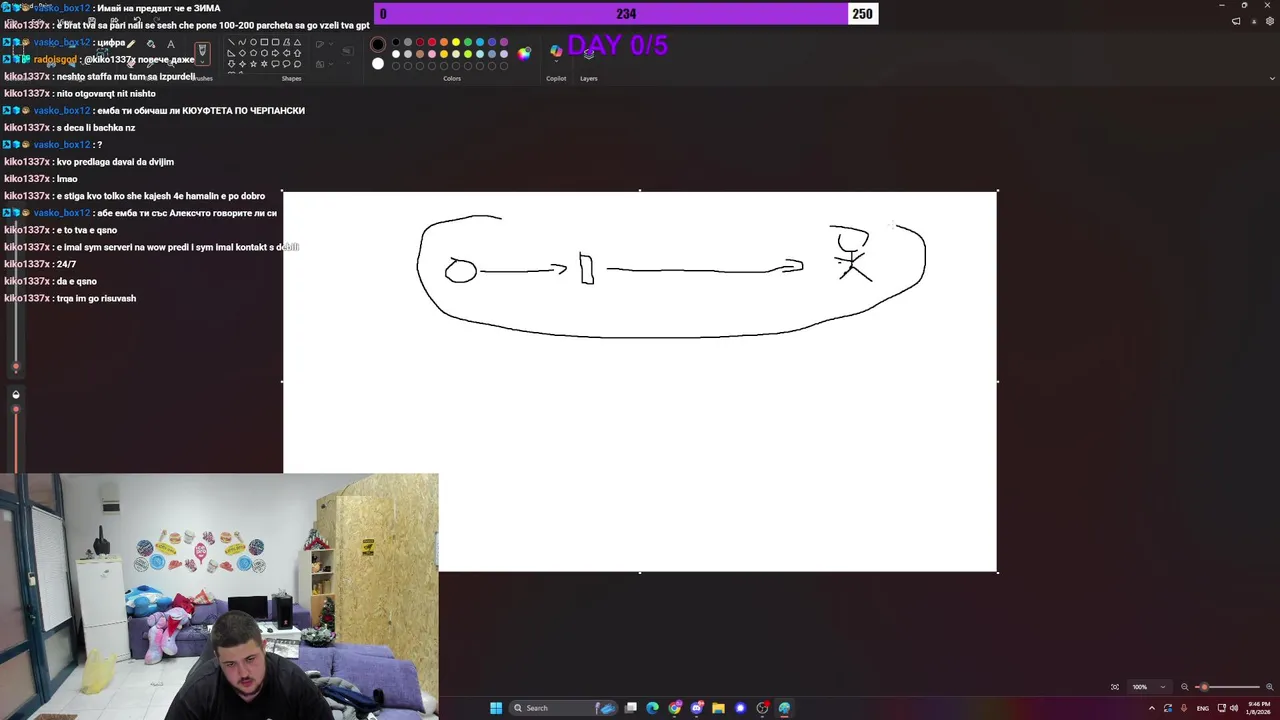Choose the green color swatch
Screen dimensions: 1280x720
468,42
